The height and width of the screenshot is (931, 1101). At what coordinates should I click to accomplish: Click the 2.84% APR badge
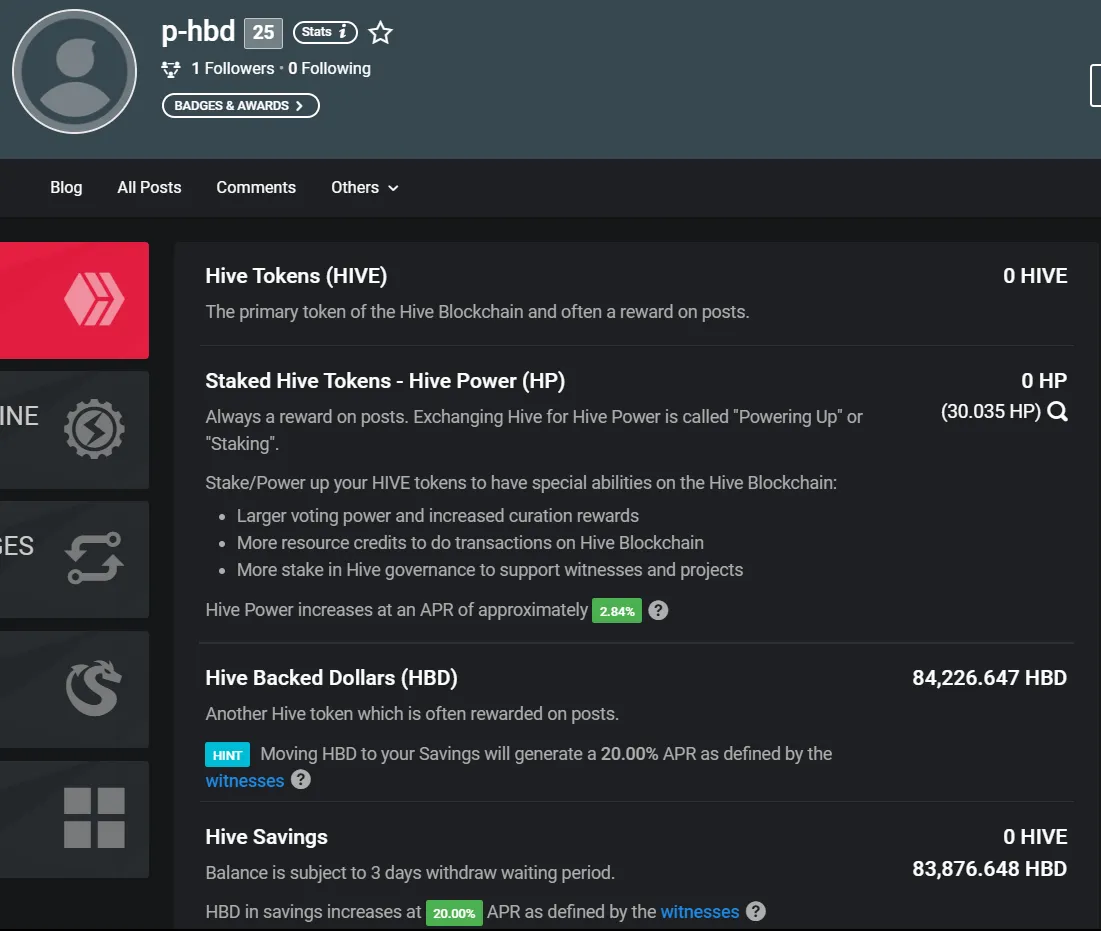617,611
